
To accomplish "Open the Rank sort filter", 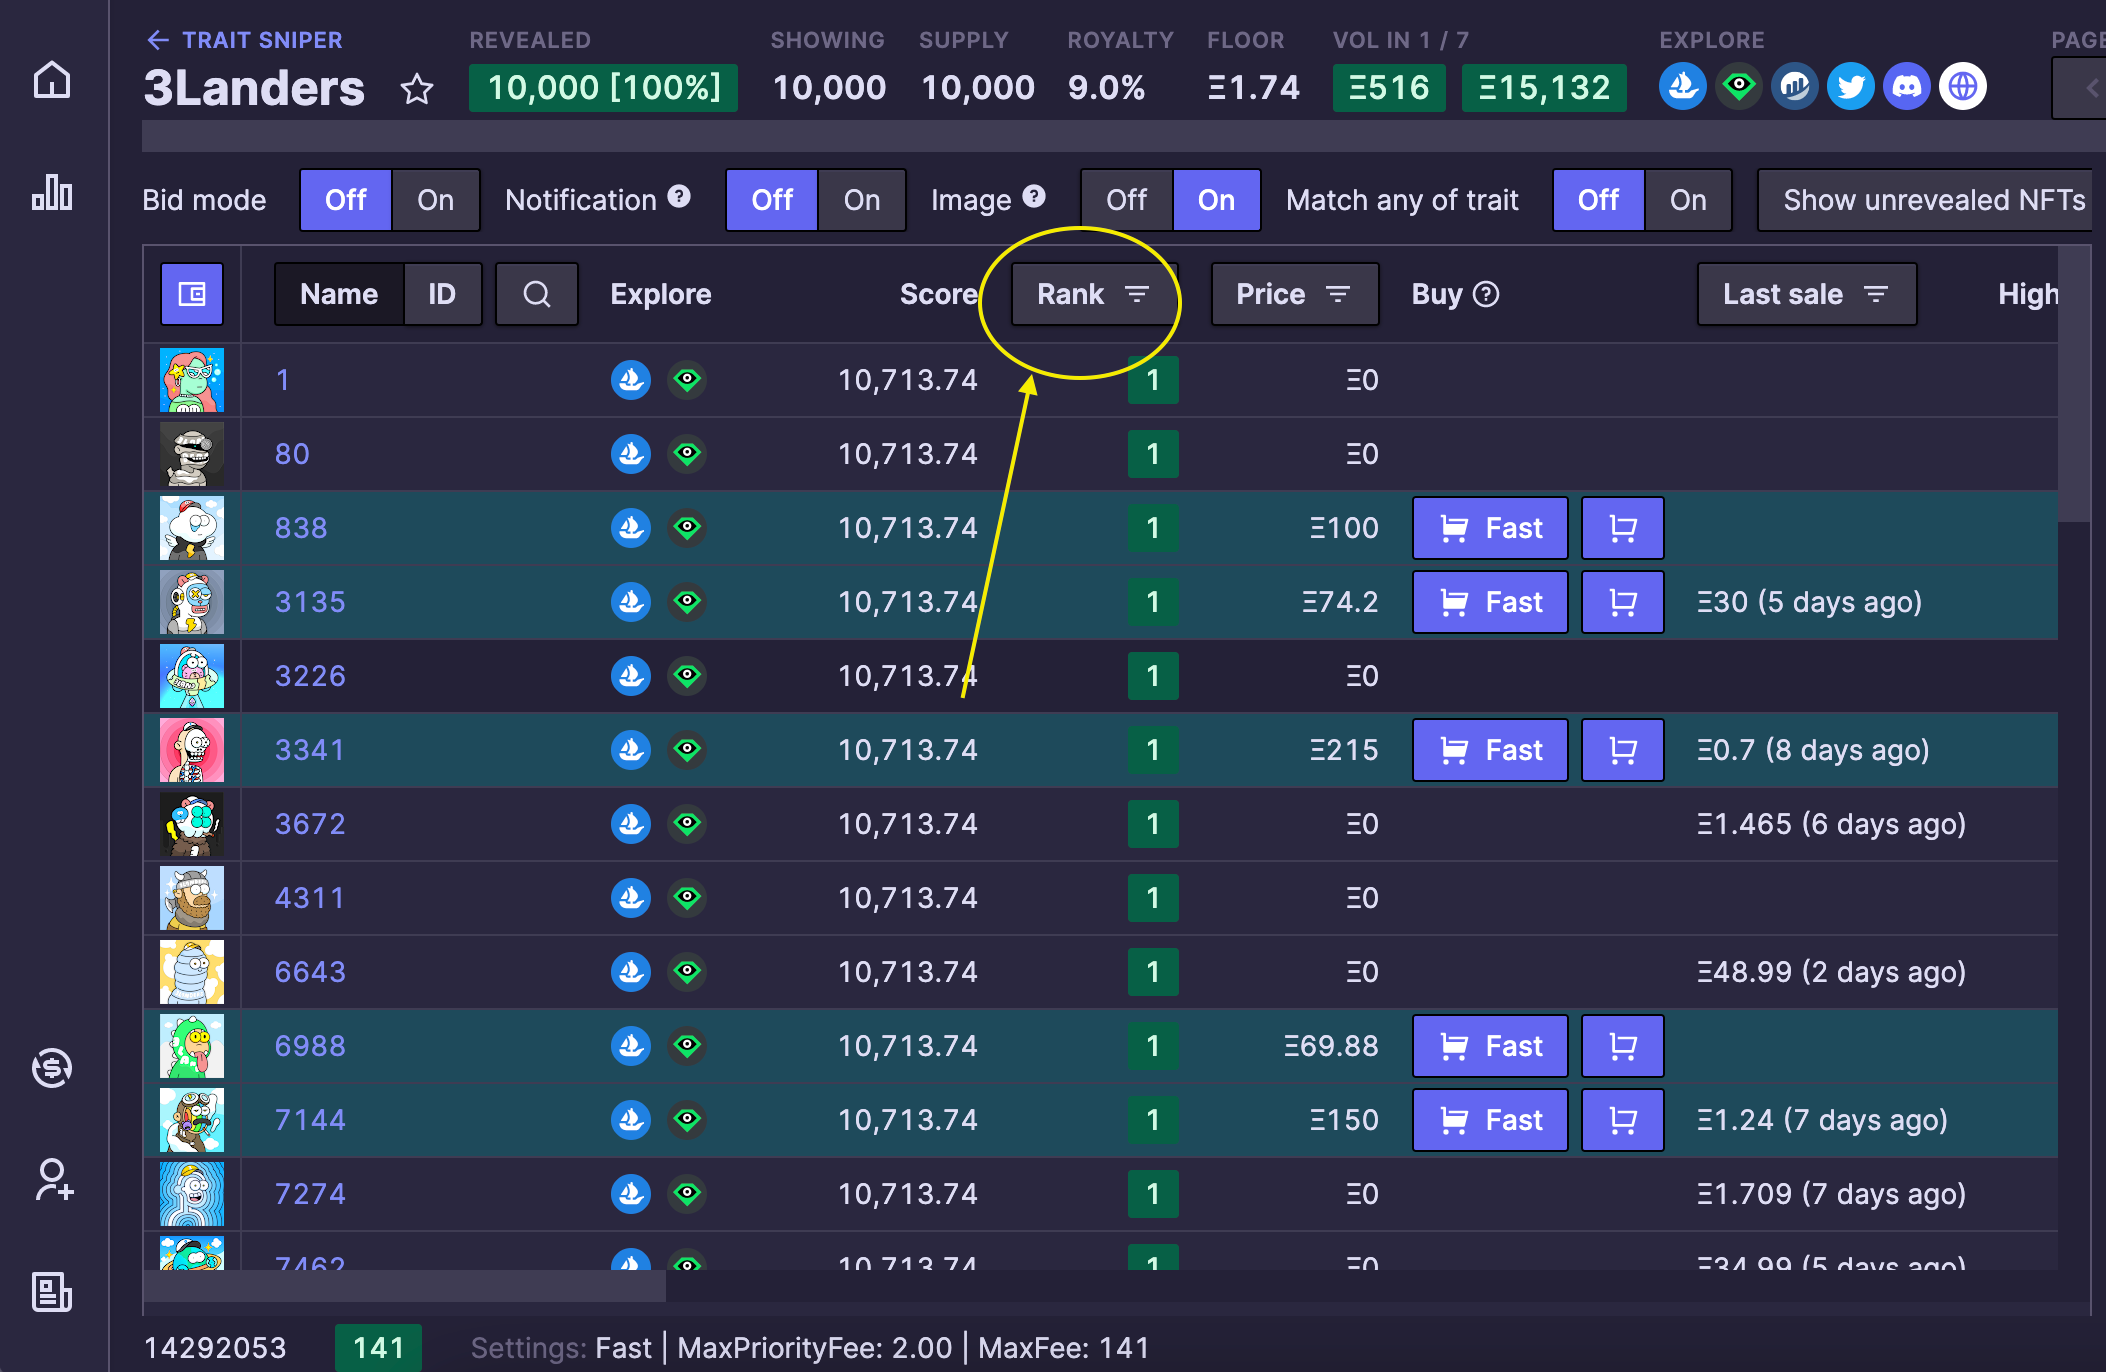I will 1092,294.
